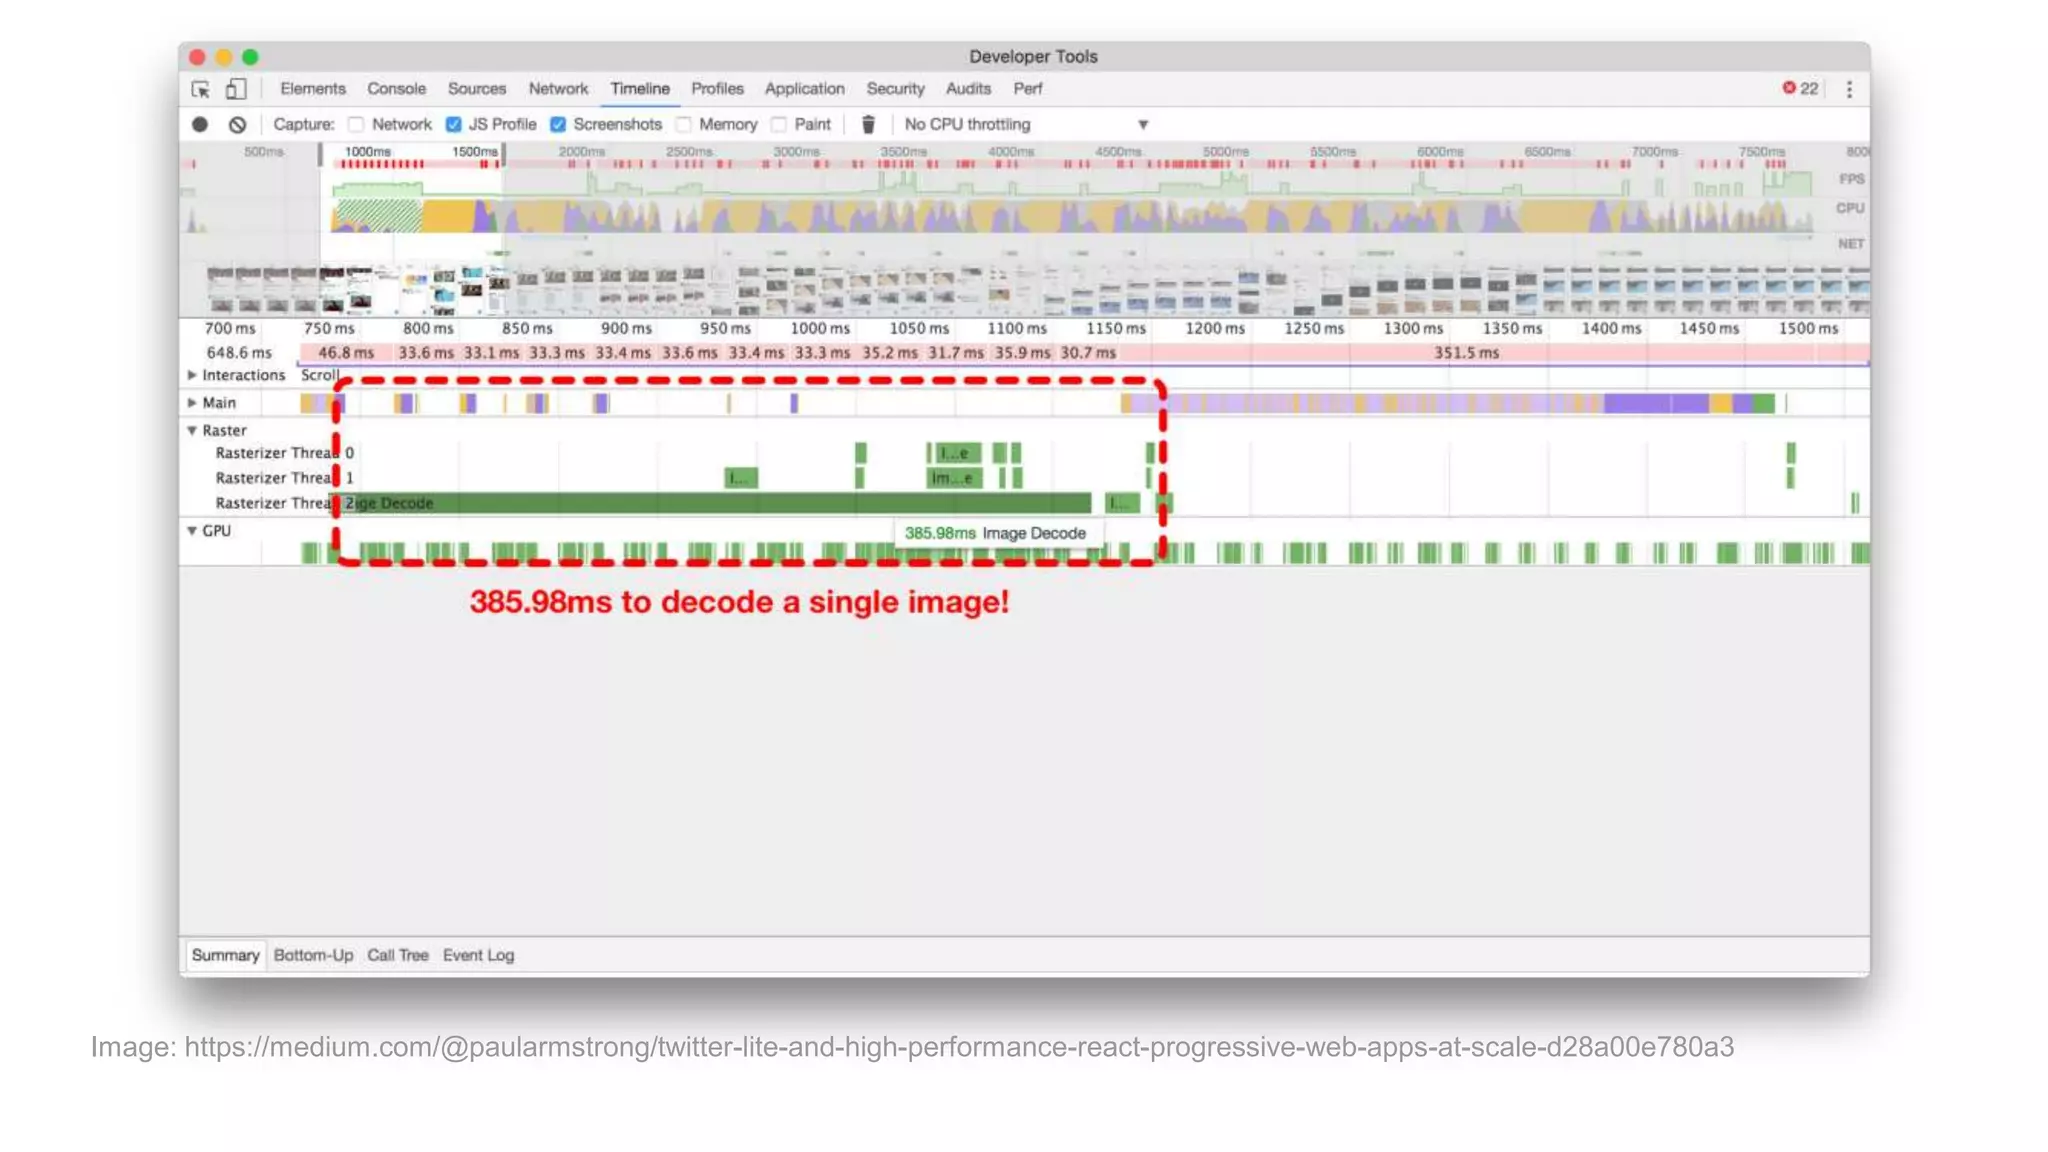Collapse the Raster section
2048x1152 pixels.
click(192, 431)
